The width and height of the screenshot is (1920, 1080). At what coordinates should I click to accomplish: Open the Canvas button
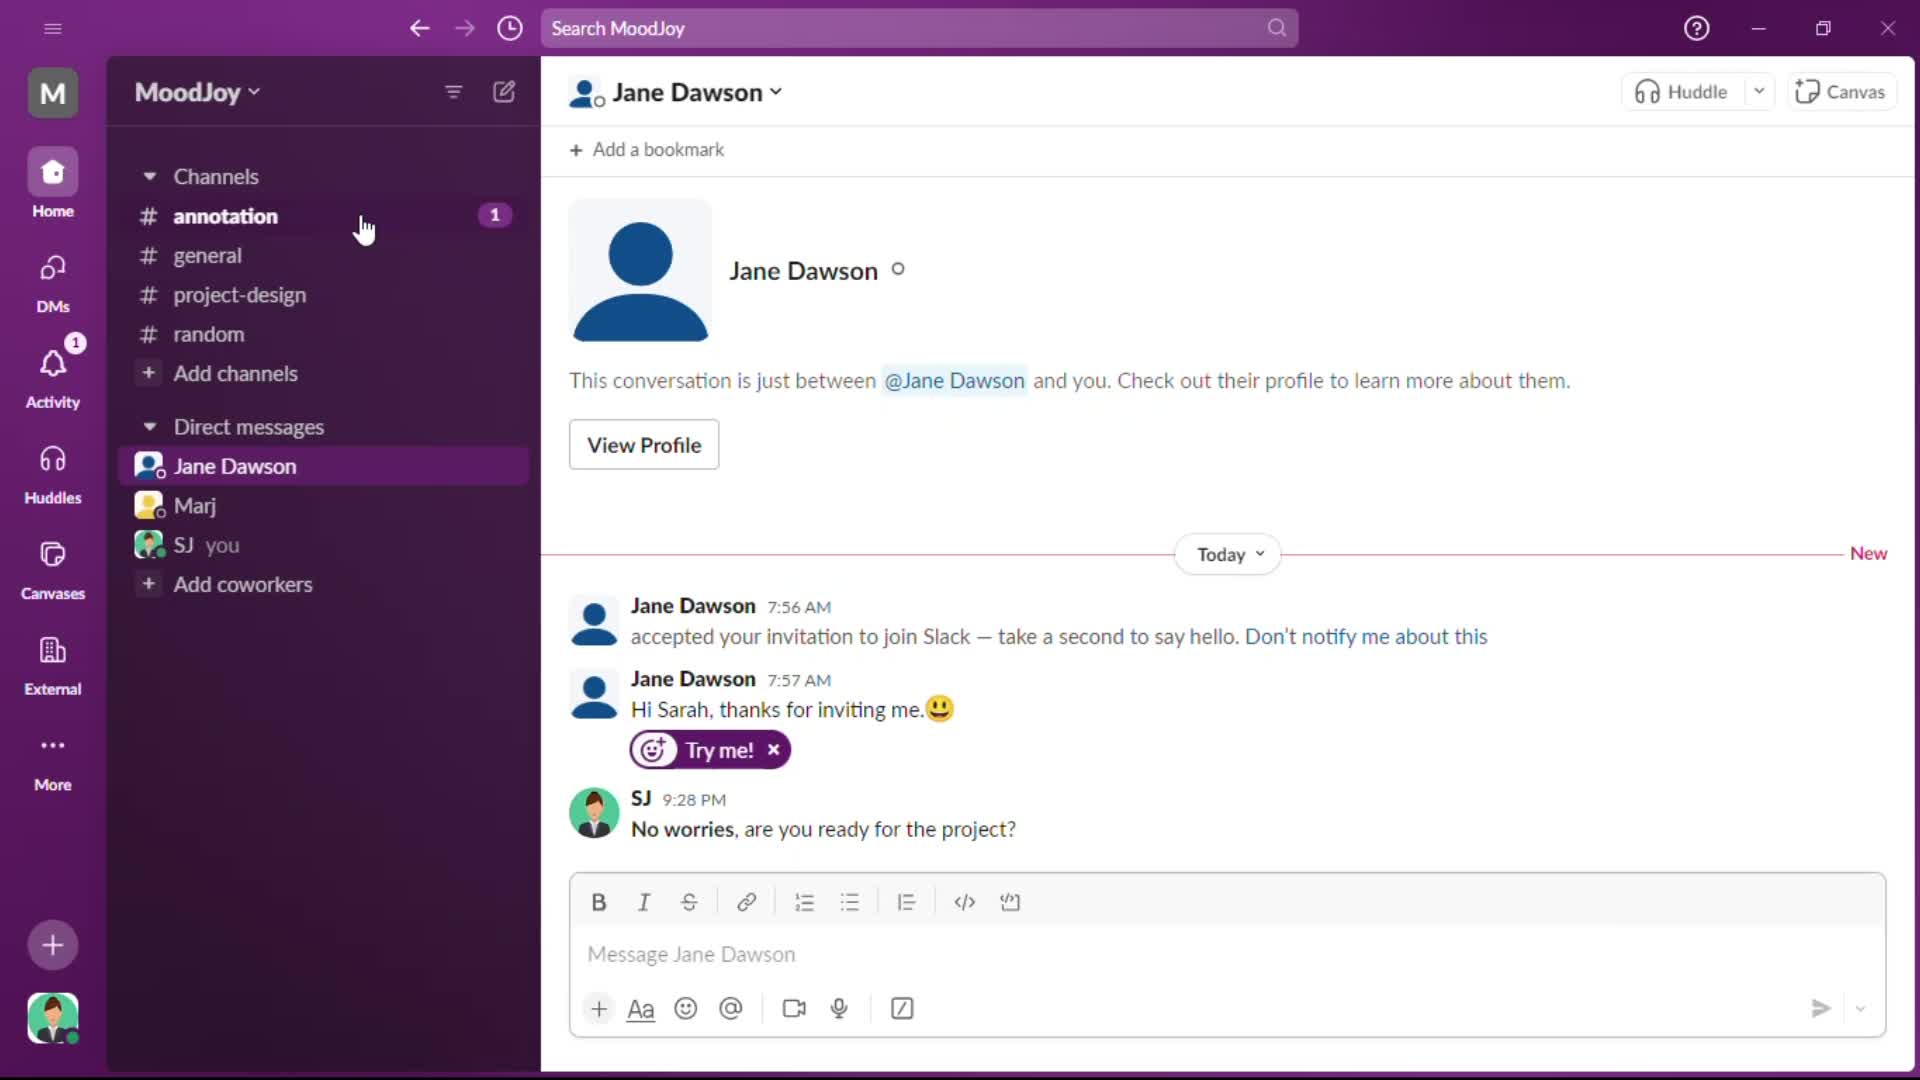click(x=1841, y=92)
